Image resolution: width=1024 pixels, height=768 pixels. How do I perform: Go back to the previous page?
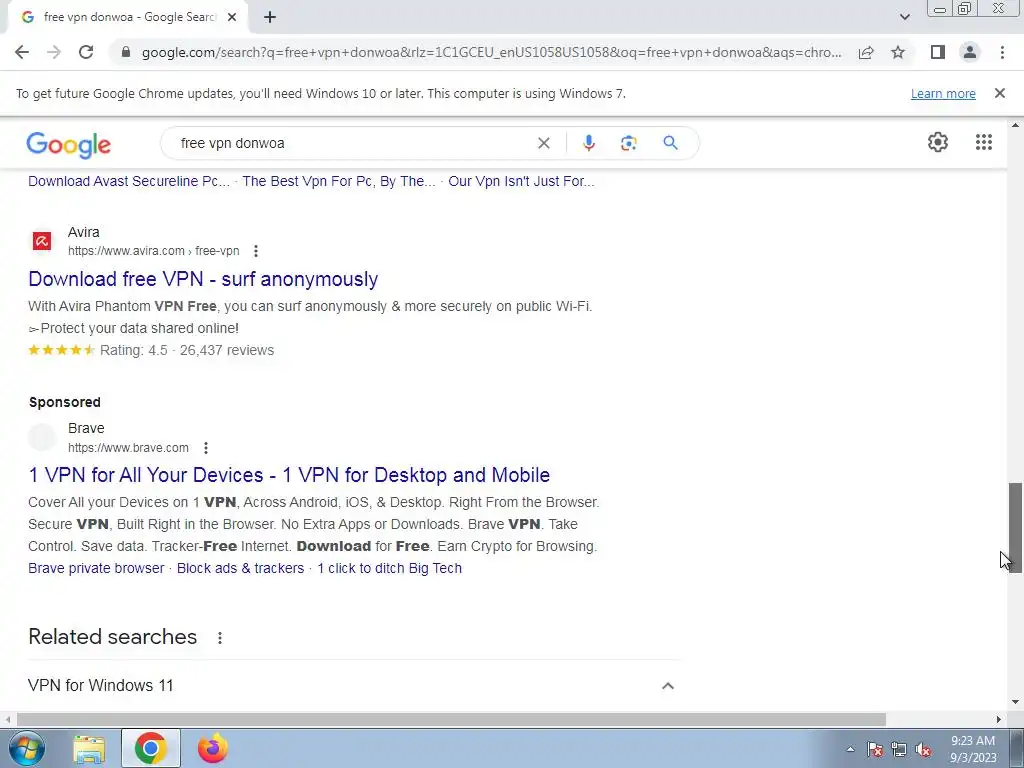tap(22, 52)
